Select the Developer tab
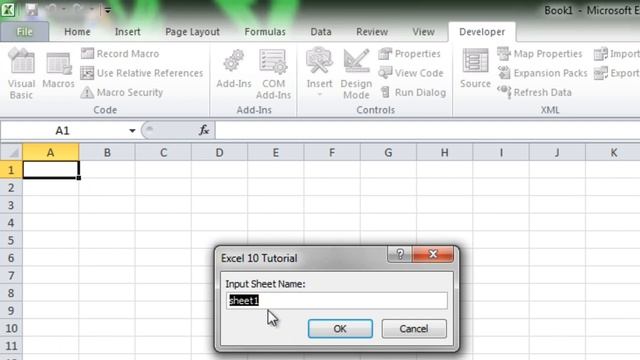 point(482,32)
